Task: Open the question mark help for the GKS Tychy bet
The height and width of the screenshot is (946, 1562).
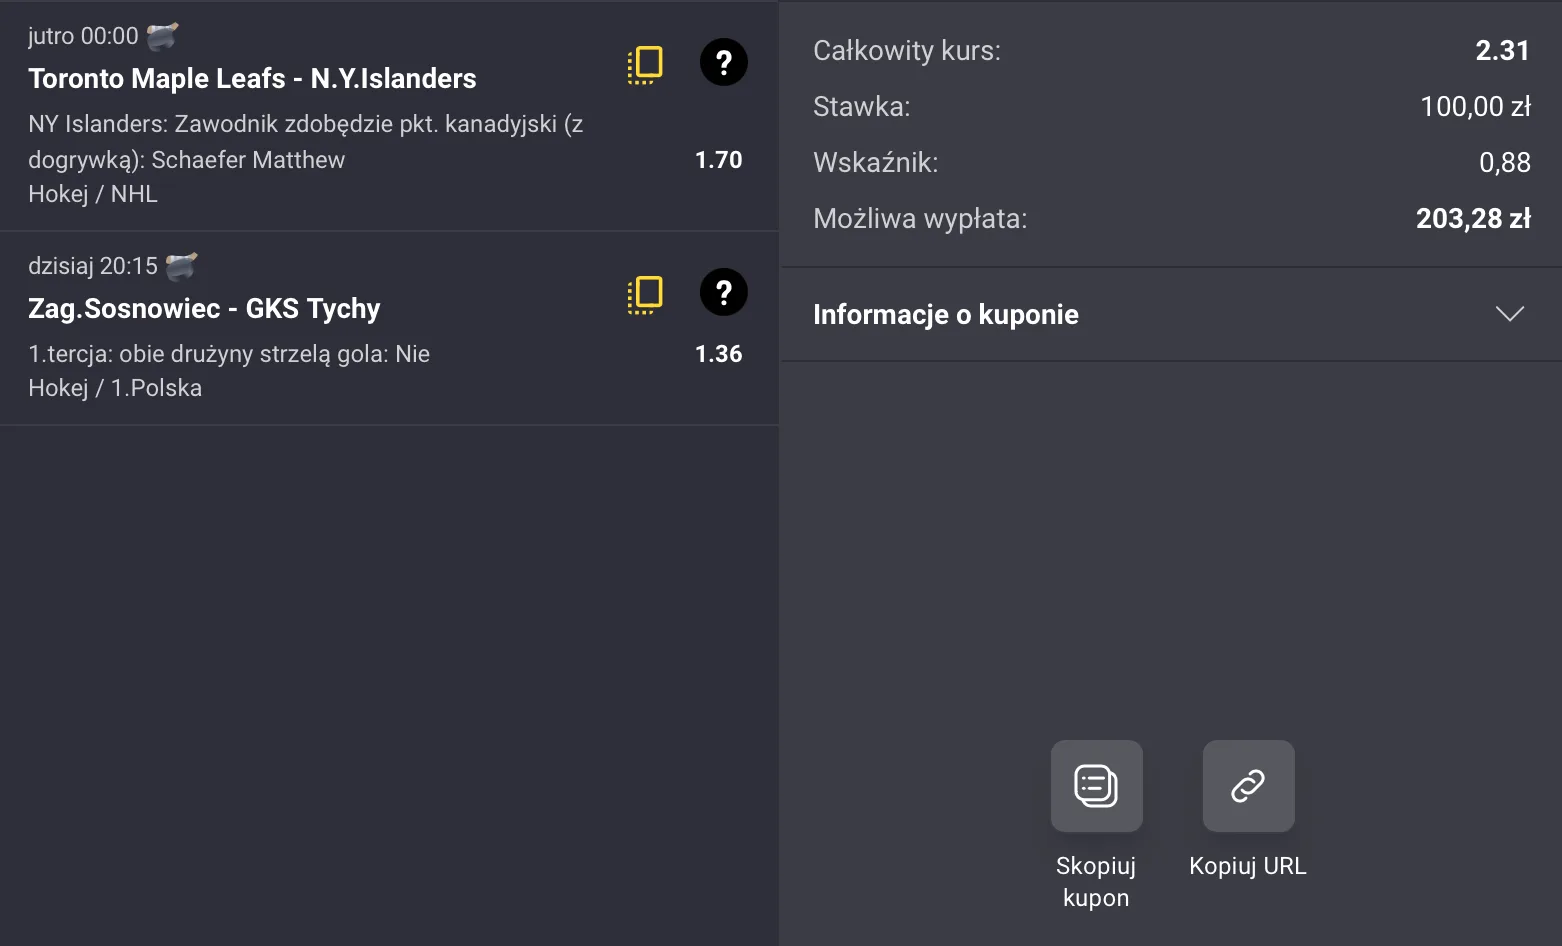Action: (x=723, y=292)
